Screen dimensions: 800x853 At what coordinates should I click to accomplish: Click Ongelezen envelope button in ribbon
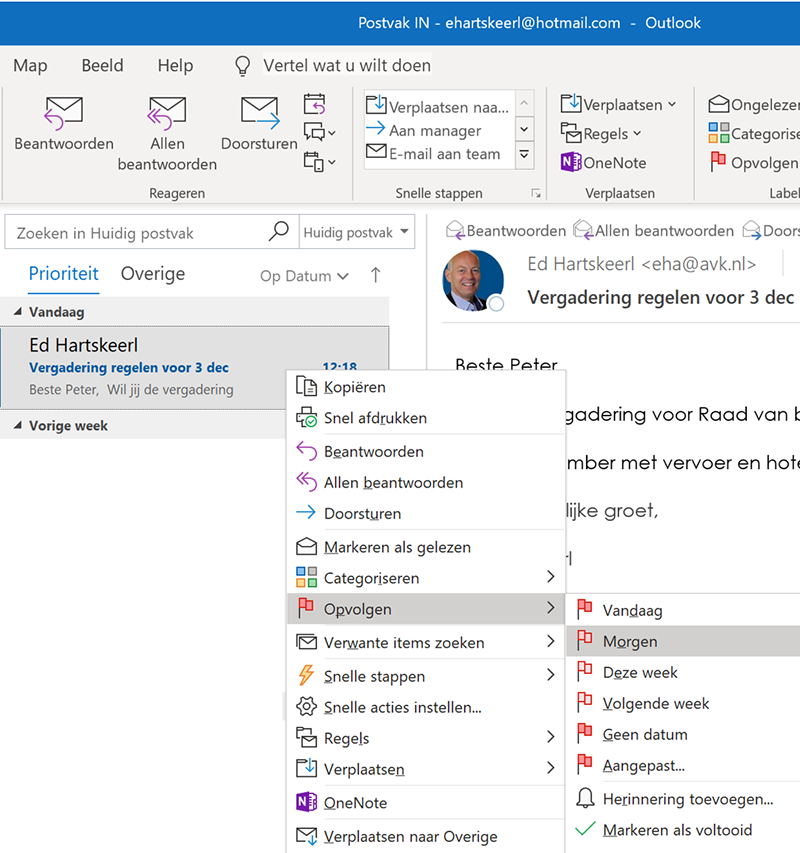pos(754,104)
